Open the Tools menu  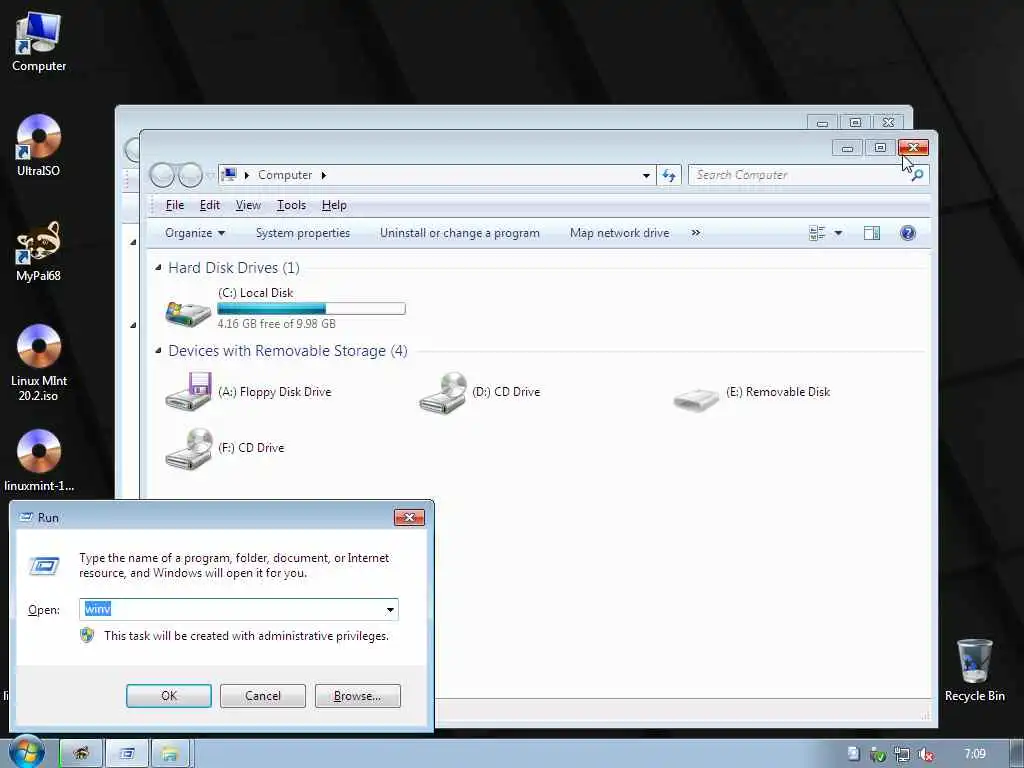[291, 205]
